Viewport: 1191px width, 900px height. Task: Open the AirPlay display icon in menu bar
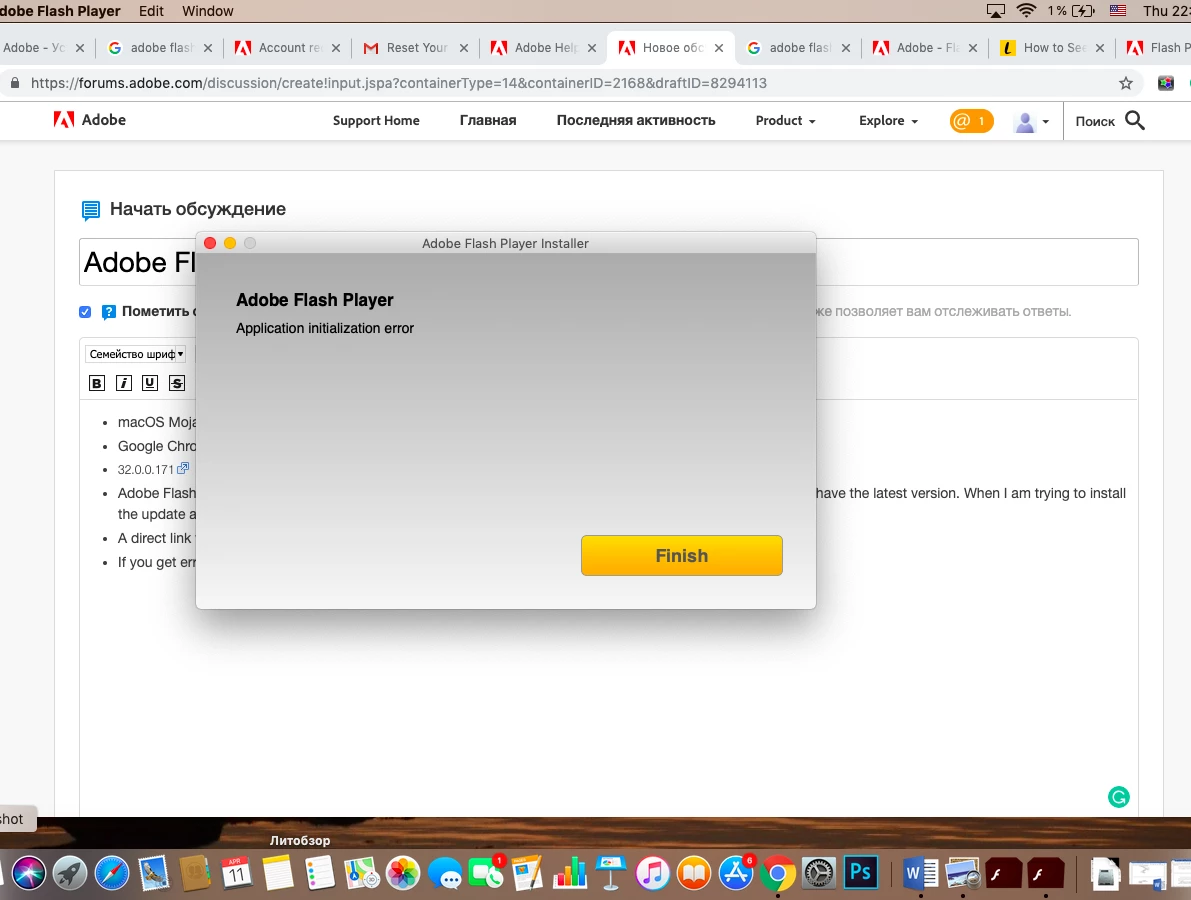[995, 11]
